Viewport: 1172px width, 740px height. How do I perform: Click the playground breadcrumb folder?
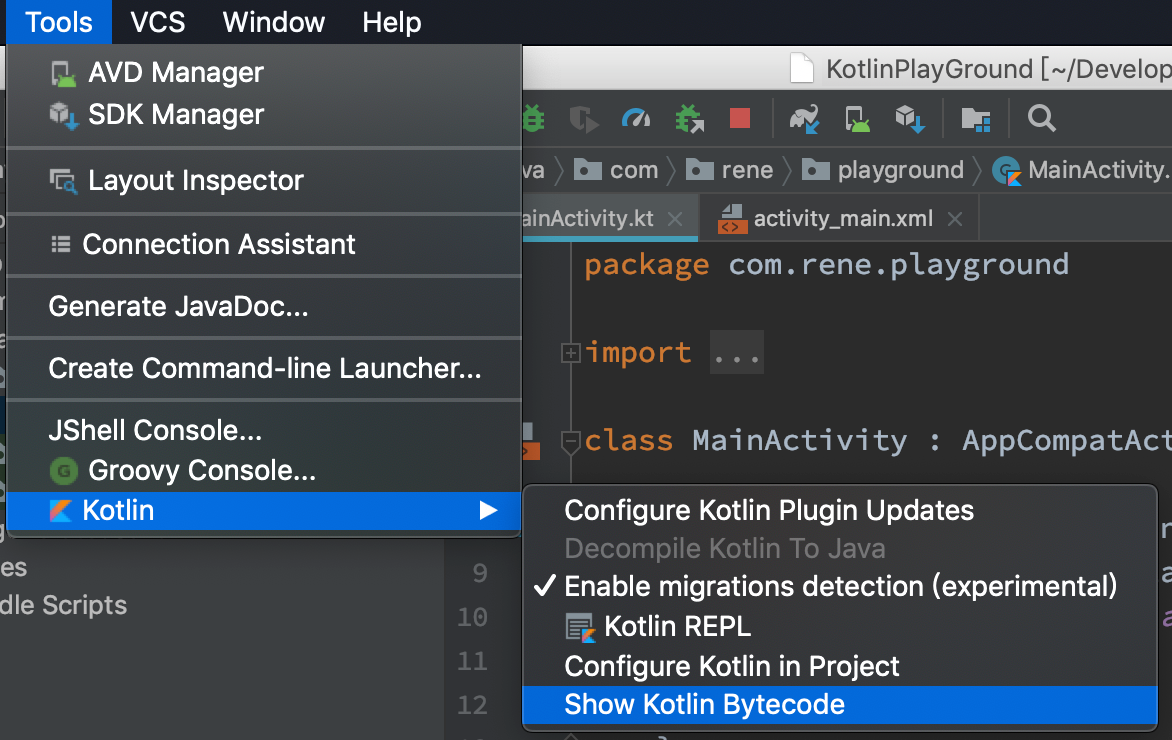pyautogui.click(x=900, y=170)
